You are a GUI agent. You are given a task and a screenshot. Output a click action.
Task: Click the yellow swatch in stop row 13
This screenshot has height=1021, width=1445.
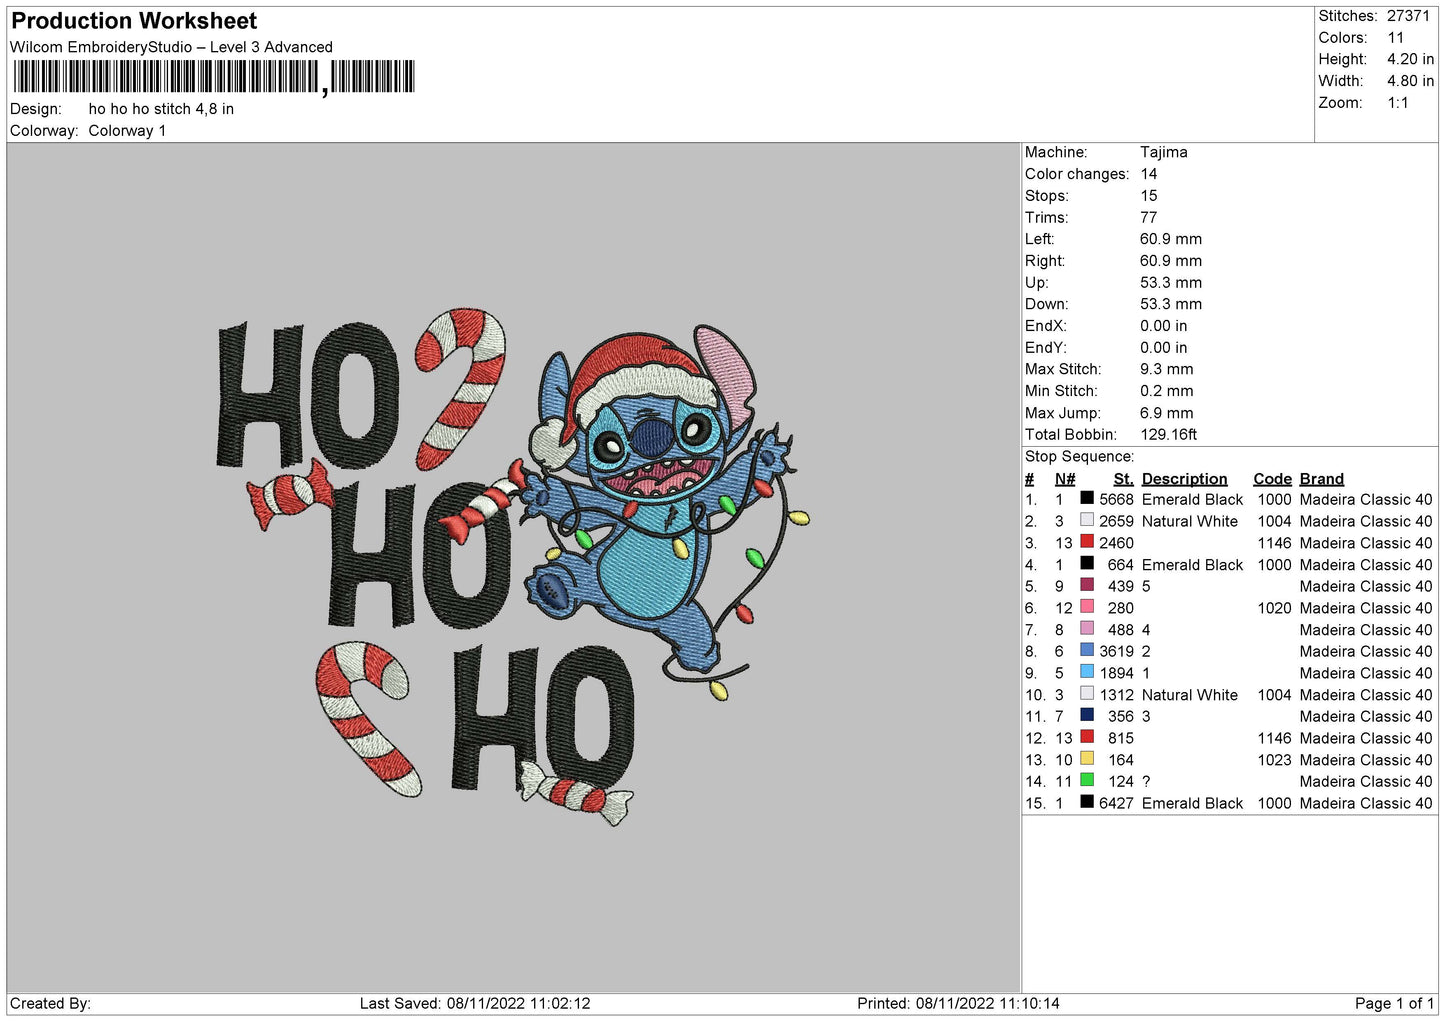coord(1087,758)
